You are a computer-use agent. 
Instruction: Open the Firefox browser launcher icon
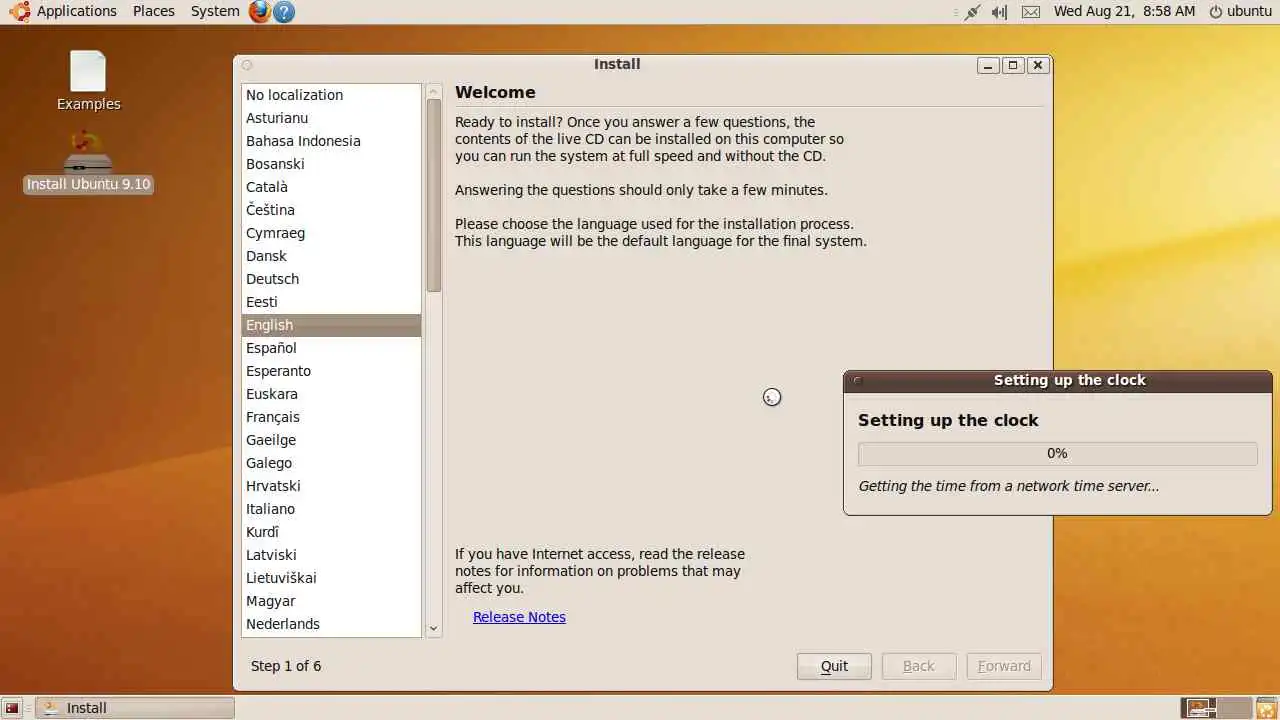tap(260, 11)
